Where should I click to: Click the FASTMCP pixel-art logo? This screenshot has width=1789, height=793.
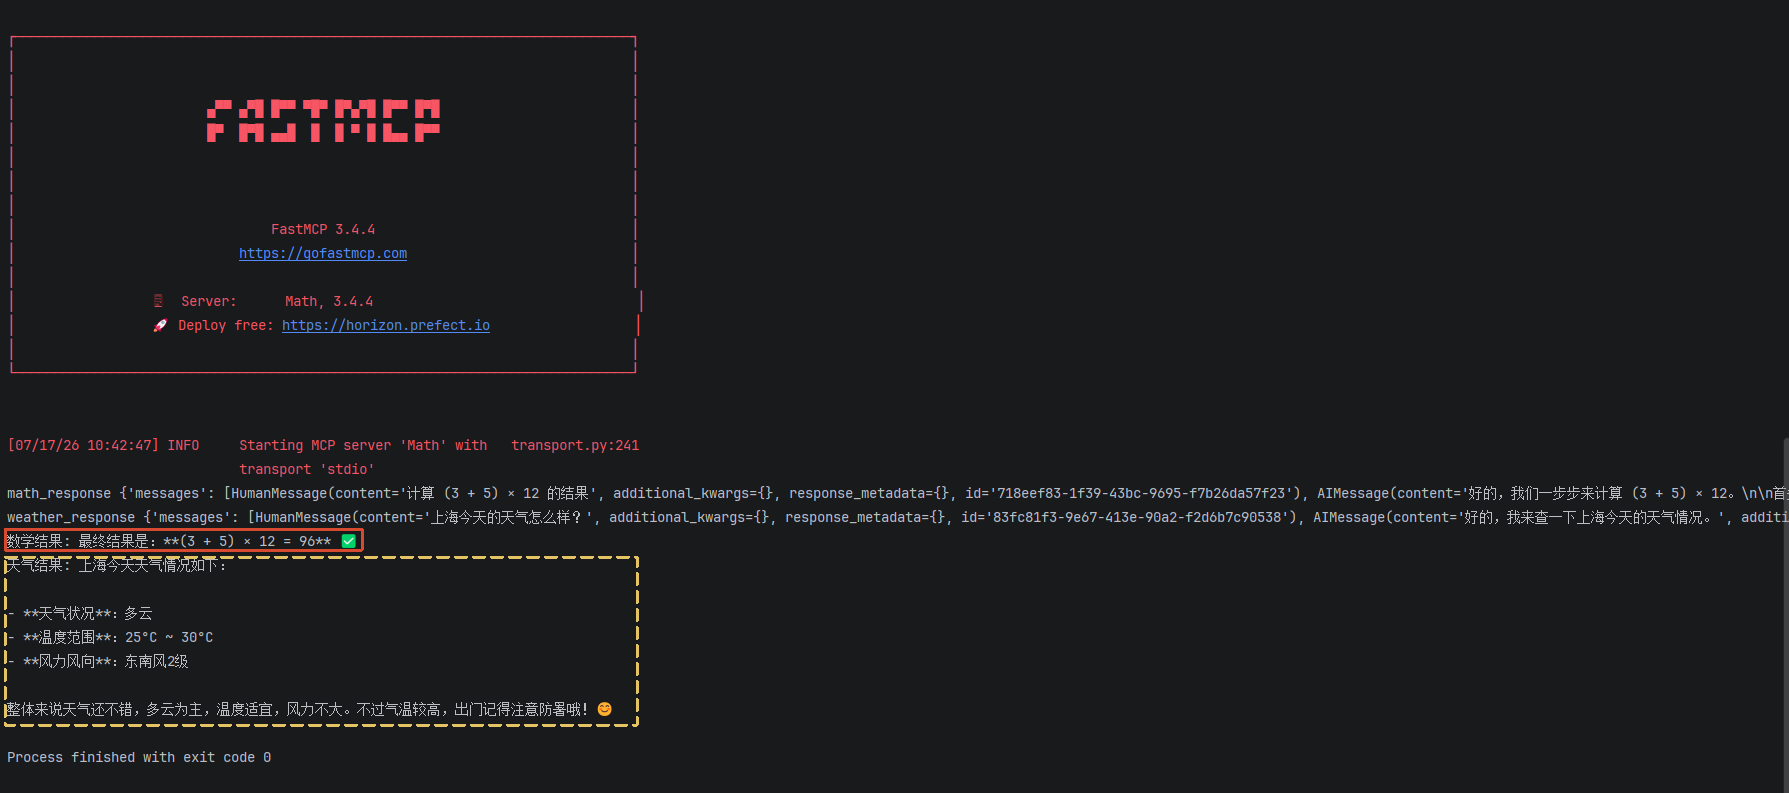click(x=323, y=120)
